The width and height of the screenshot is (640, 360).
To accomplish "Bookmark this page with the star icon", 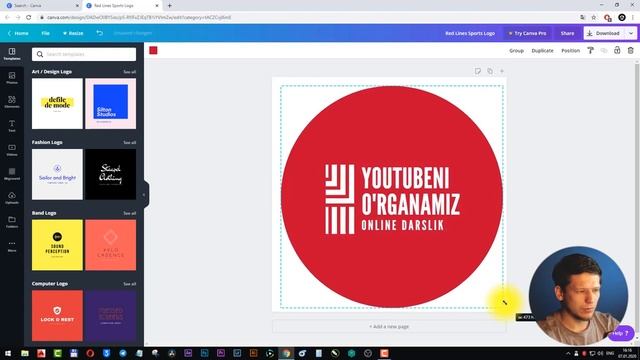I will [x=594, y=18].
